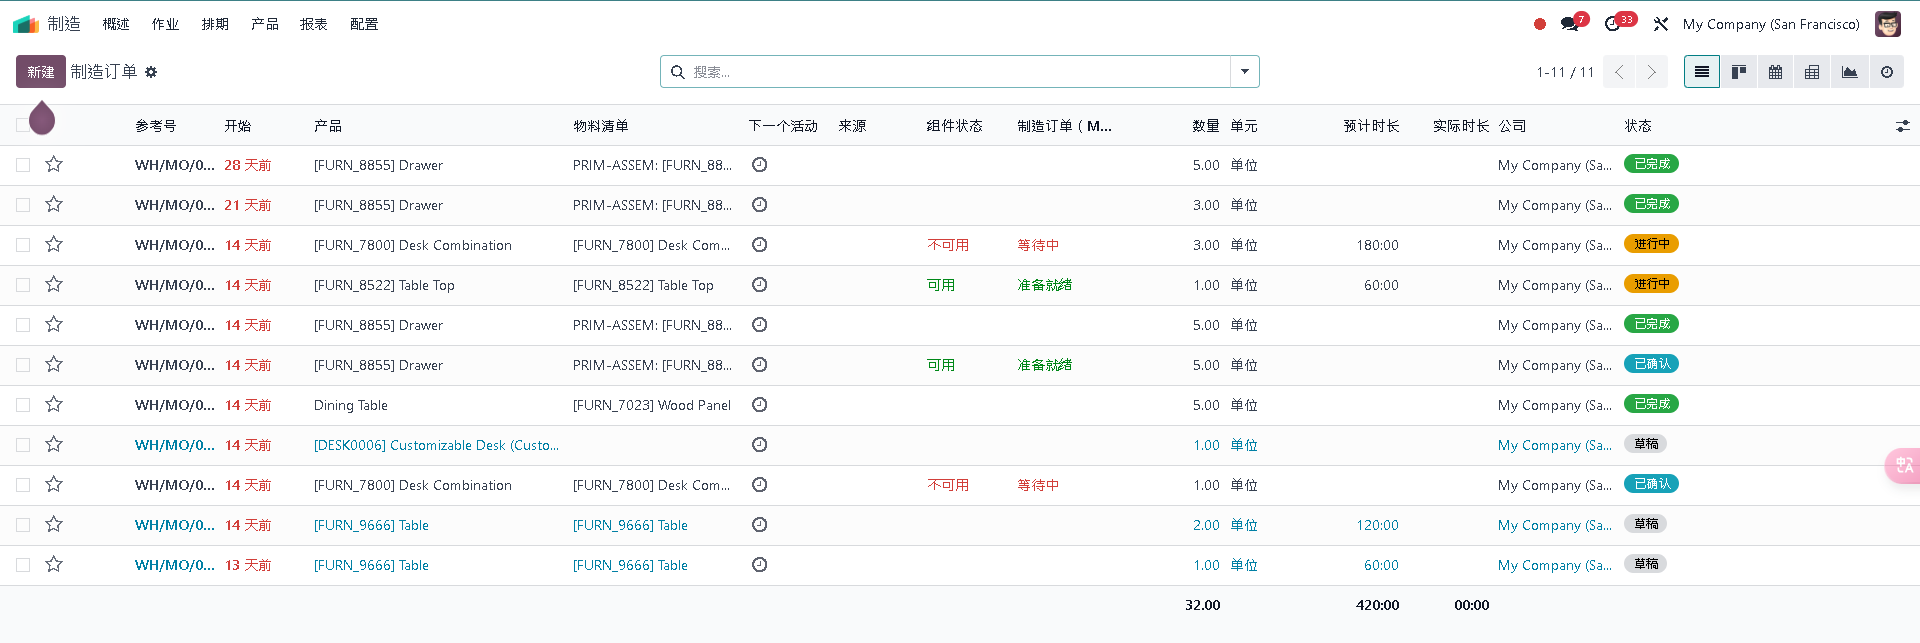The width and height of the screenshot is (1920, 643).
Task: Expand the search options dropdown arrow
Action: point(1244,72)
